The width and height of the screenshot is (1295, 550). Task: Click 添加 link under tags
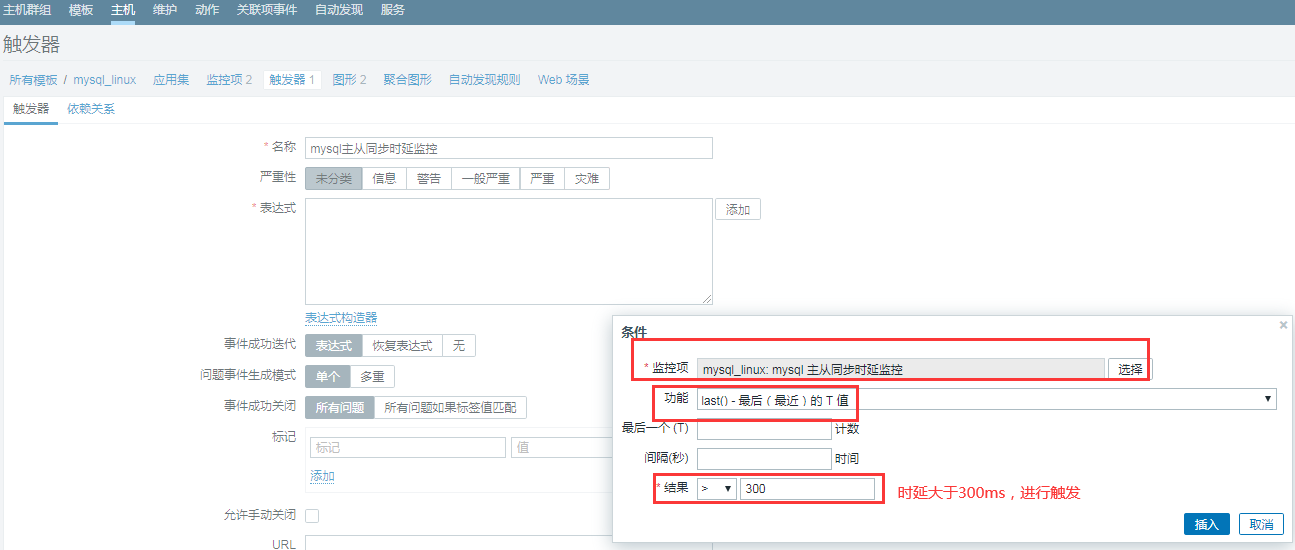[x=322, y=476]
